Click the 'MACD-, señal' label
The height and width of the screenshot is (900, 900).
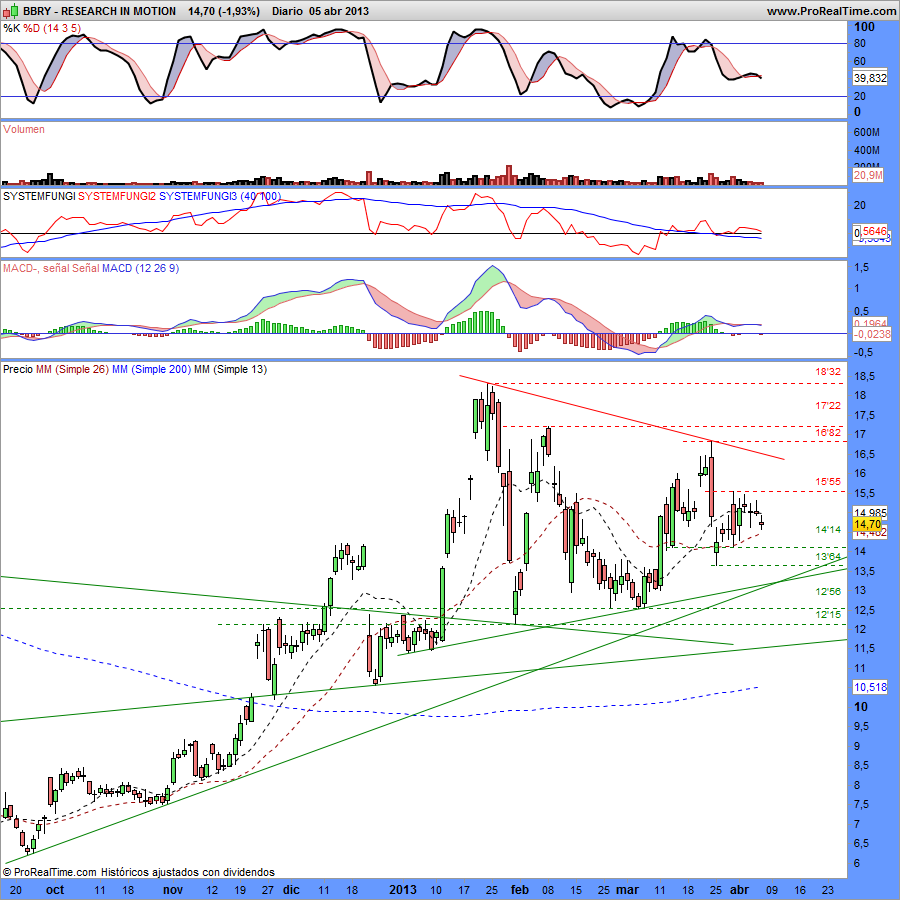[36, 268]
